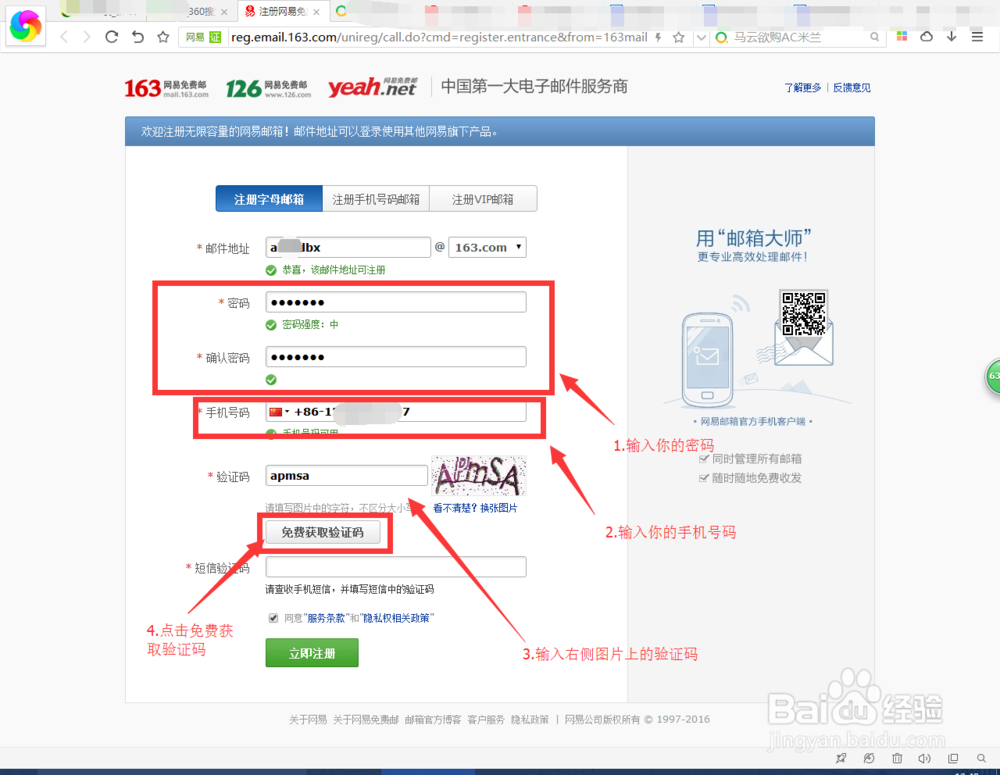Open the 反馈意见 link
Viewport: 1000px width, 775px height.
(851, 87)
